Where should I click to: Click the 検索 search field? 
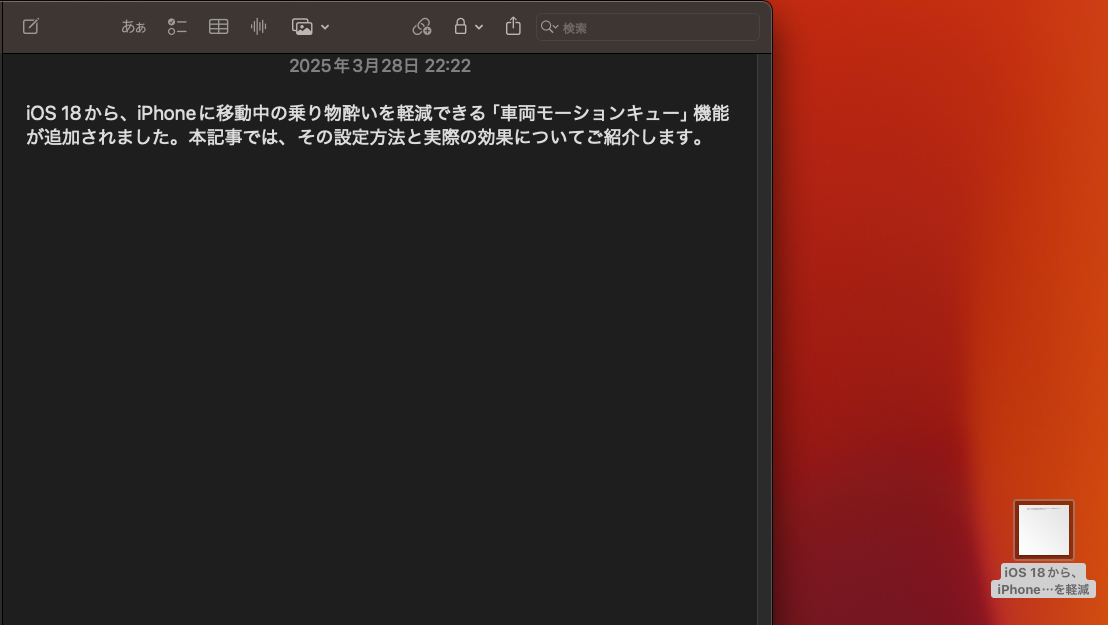pyautogui.click(x=648, y=28)
